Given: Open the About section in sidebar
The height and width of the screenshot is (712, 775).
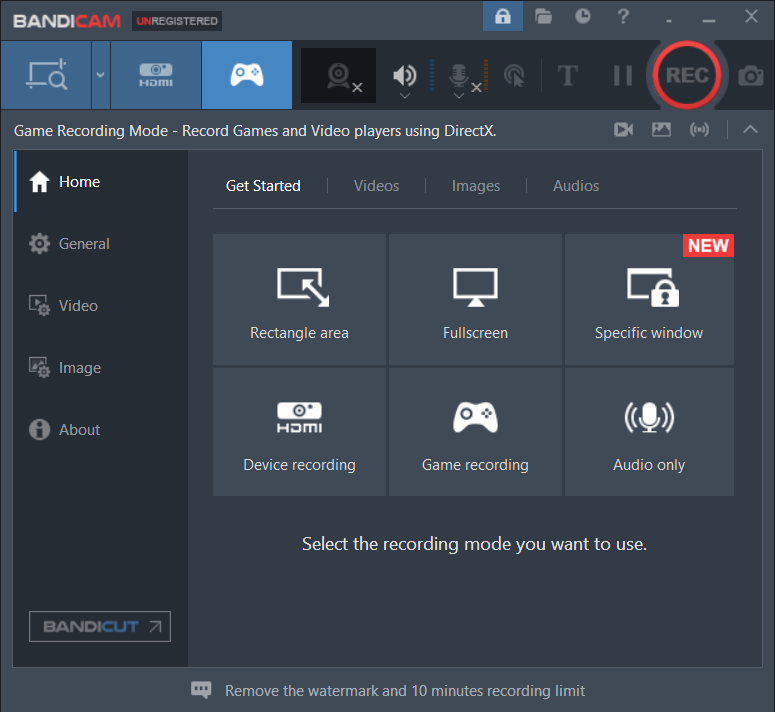Looking at the screenshot, I should point(101,429).
